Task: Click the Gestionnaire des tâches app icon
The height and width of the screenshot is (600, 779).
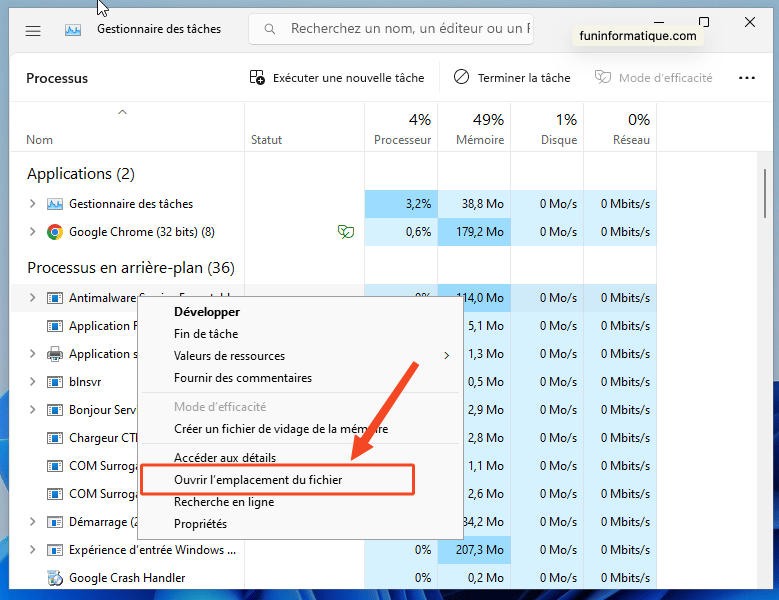Action: click(x=73, y=30)
